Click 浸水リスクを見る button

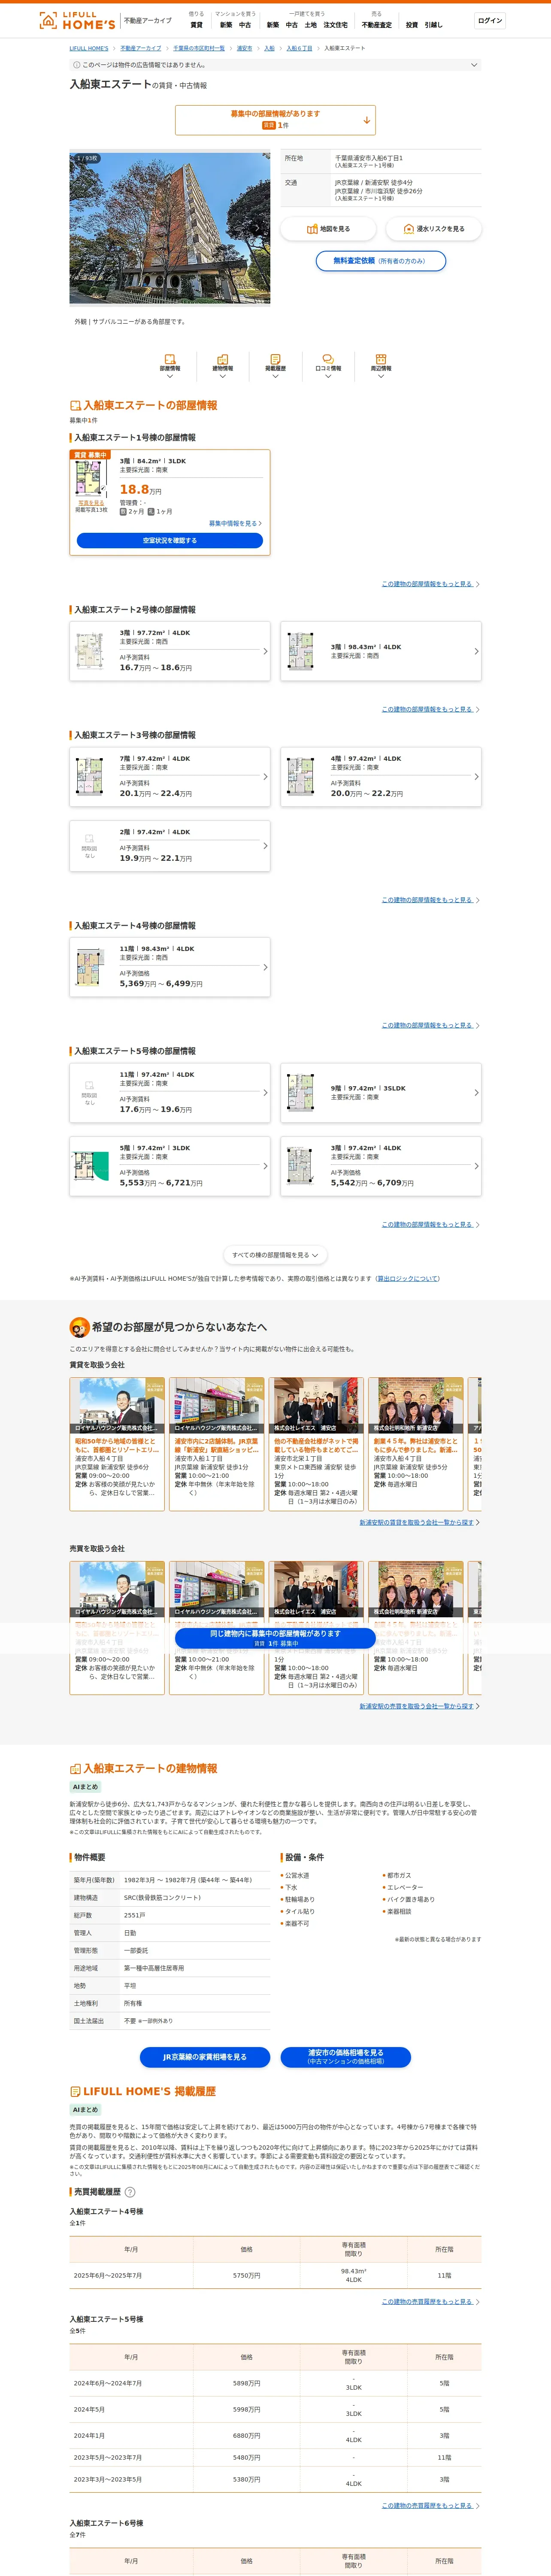[x=433, y=229]
